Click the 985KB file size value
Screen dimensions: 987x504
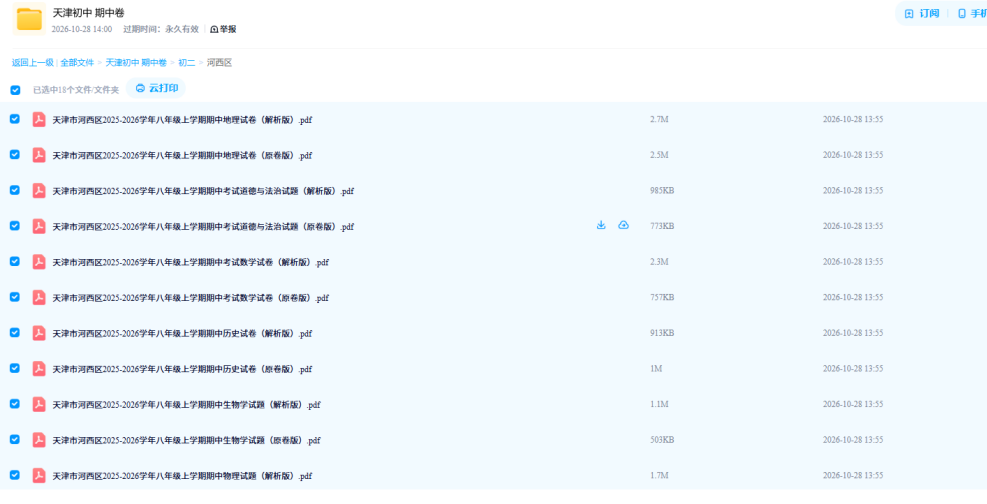pos(662,190)
